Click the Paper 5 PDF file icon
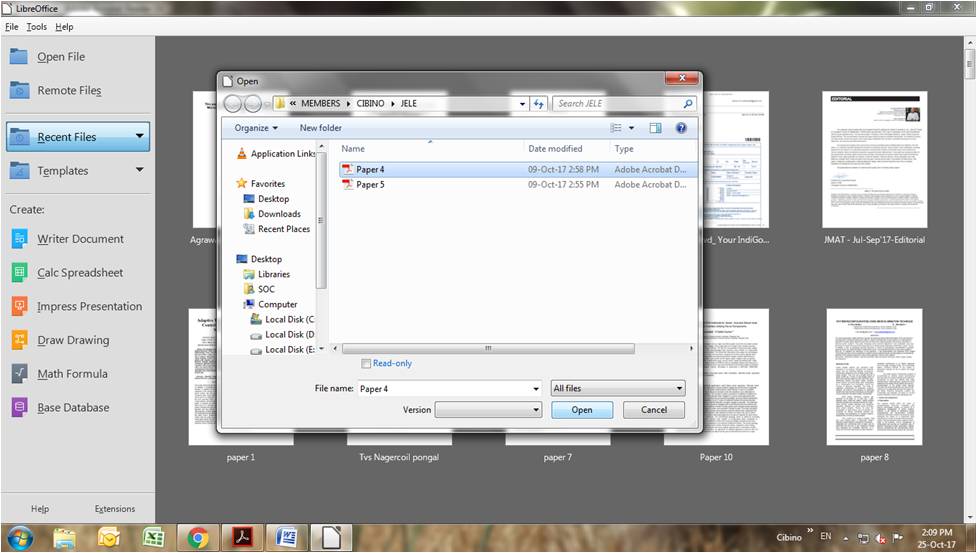 tap(347, 184)
